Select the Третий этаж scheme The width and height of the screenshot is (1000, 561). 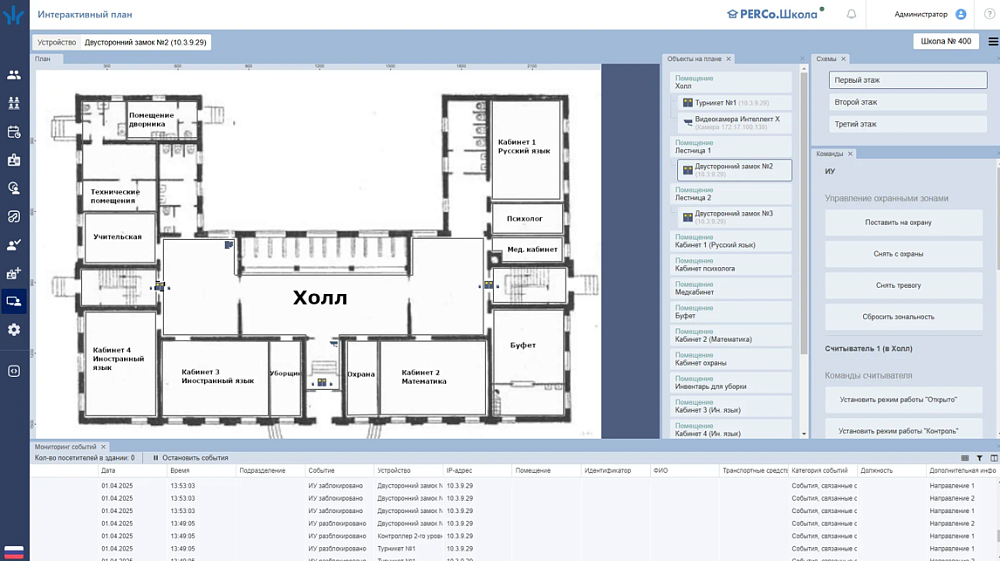[908, 124]
